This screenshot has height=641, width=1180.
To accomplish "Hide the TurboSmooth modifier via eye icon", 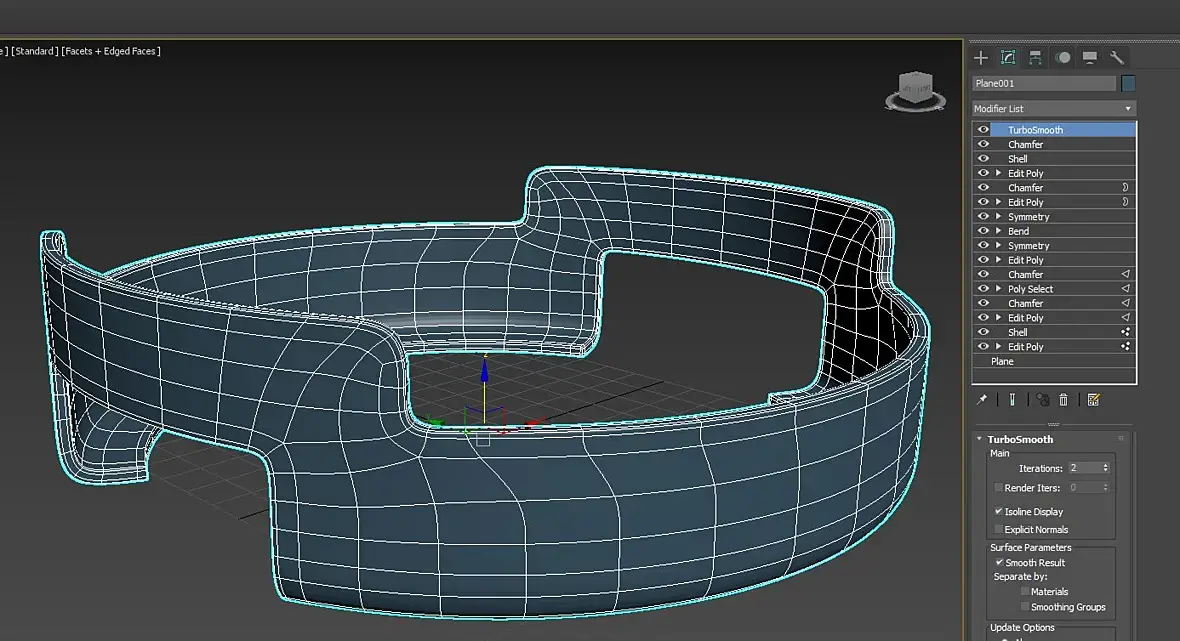I will point(983,129).
